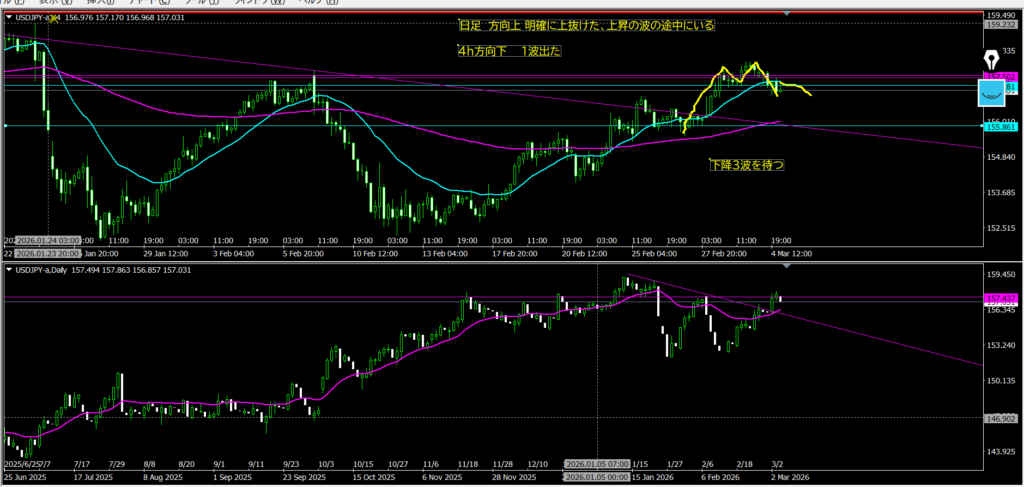Screen dimensions: 1024x487
Task: Click the white pen nib icon
Action: (991, 59)
